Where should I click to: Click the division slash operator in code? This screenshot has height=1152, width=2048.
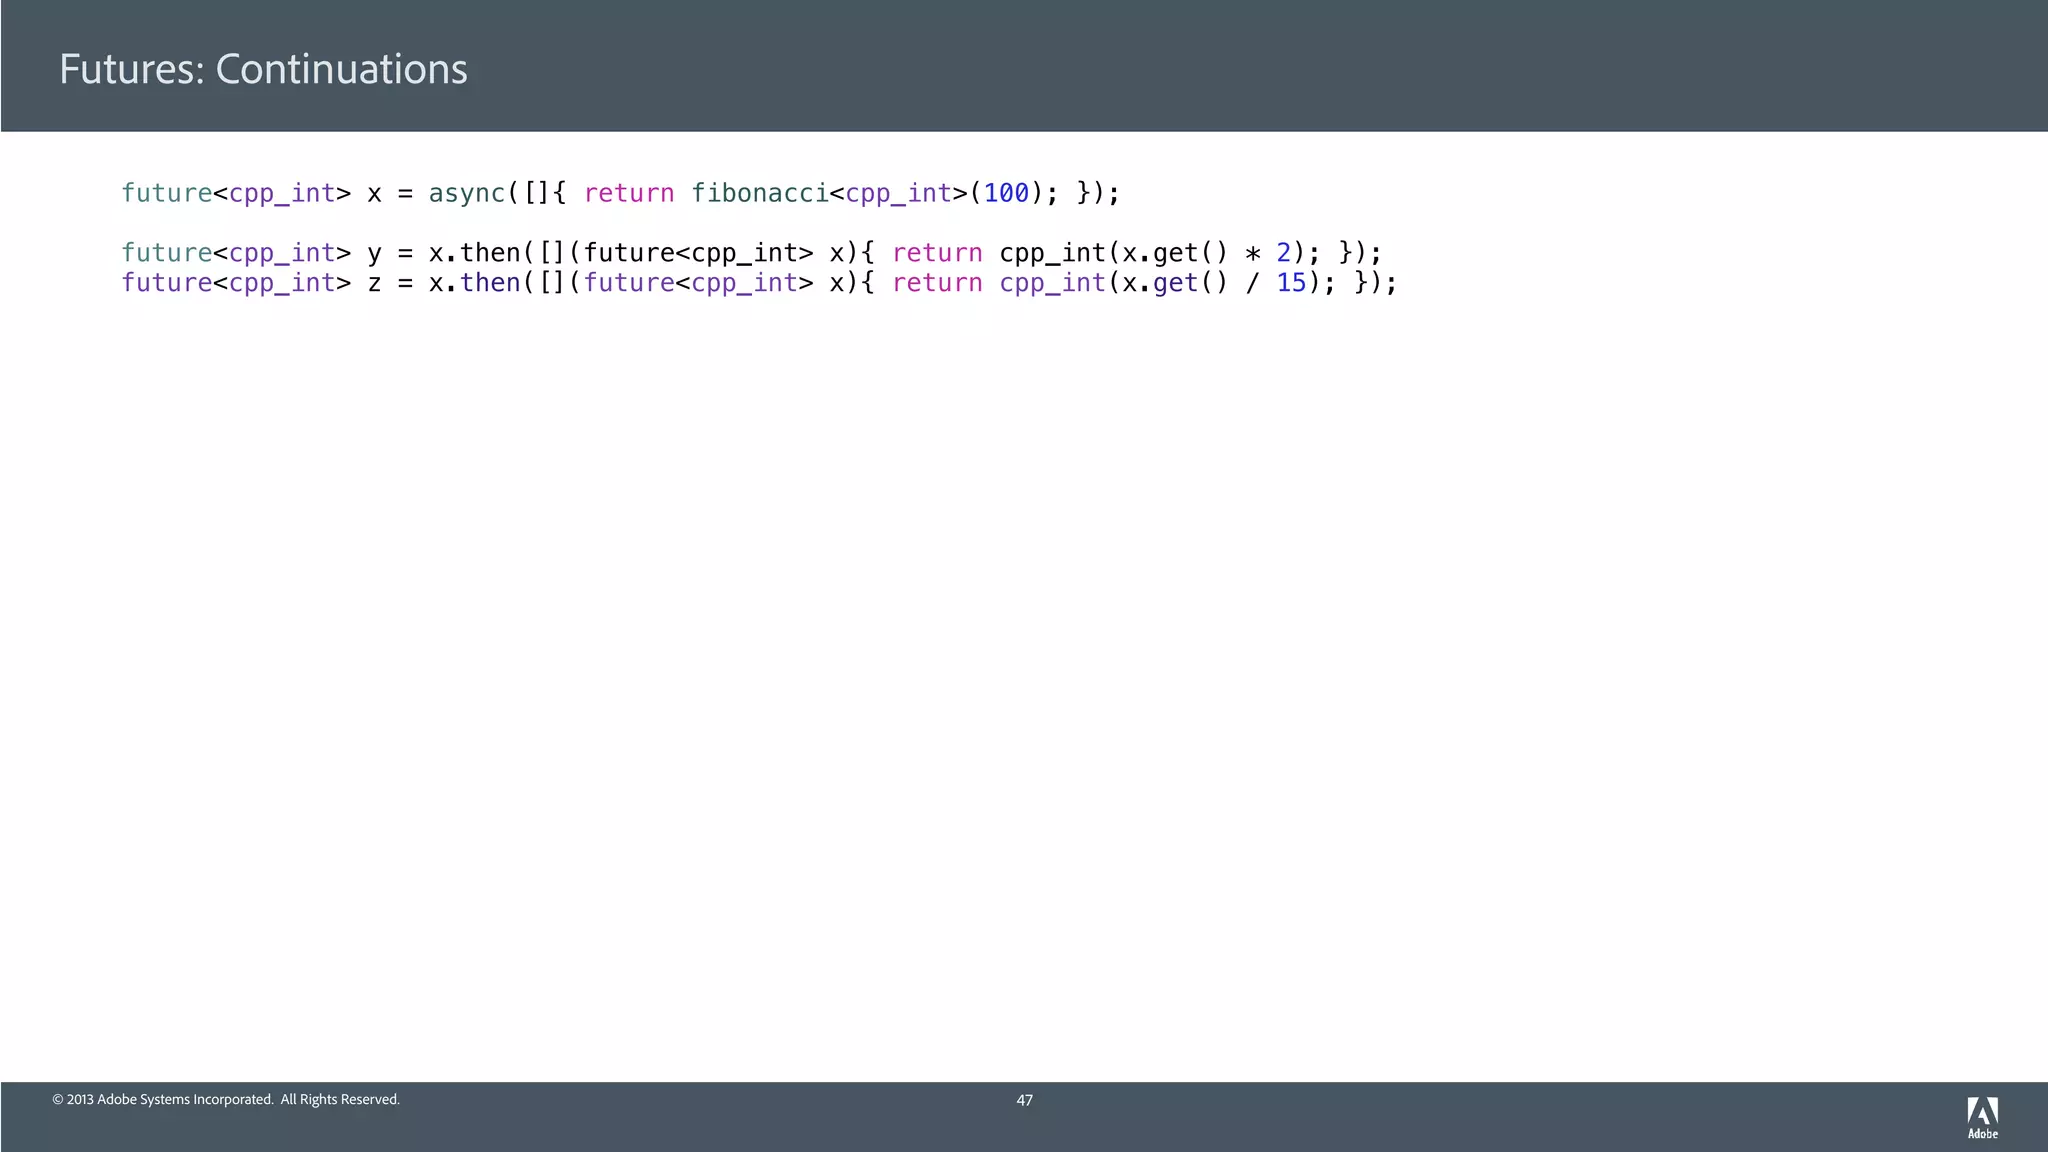pyautogui.click(x=1252, y=283)
